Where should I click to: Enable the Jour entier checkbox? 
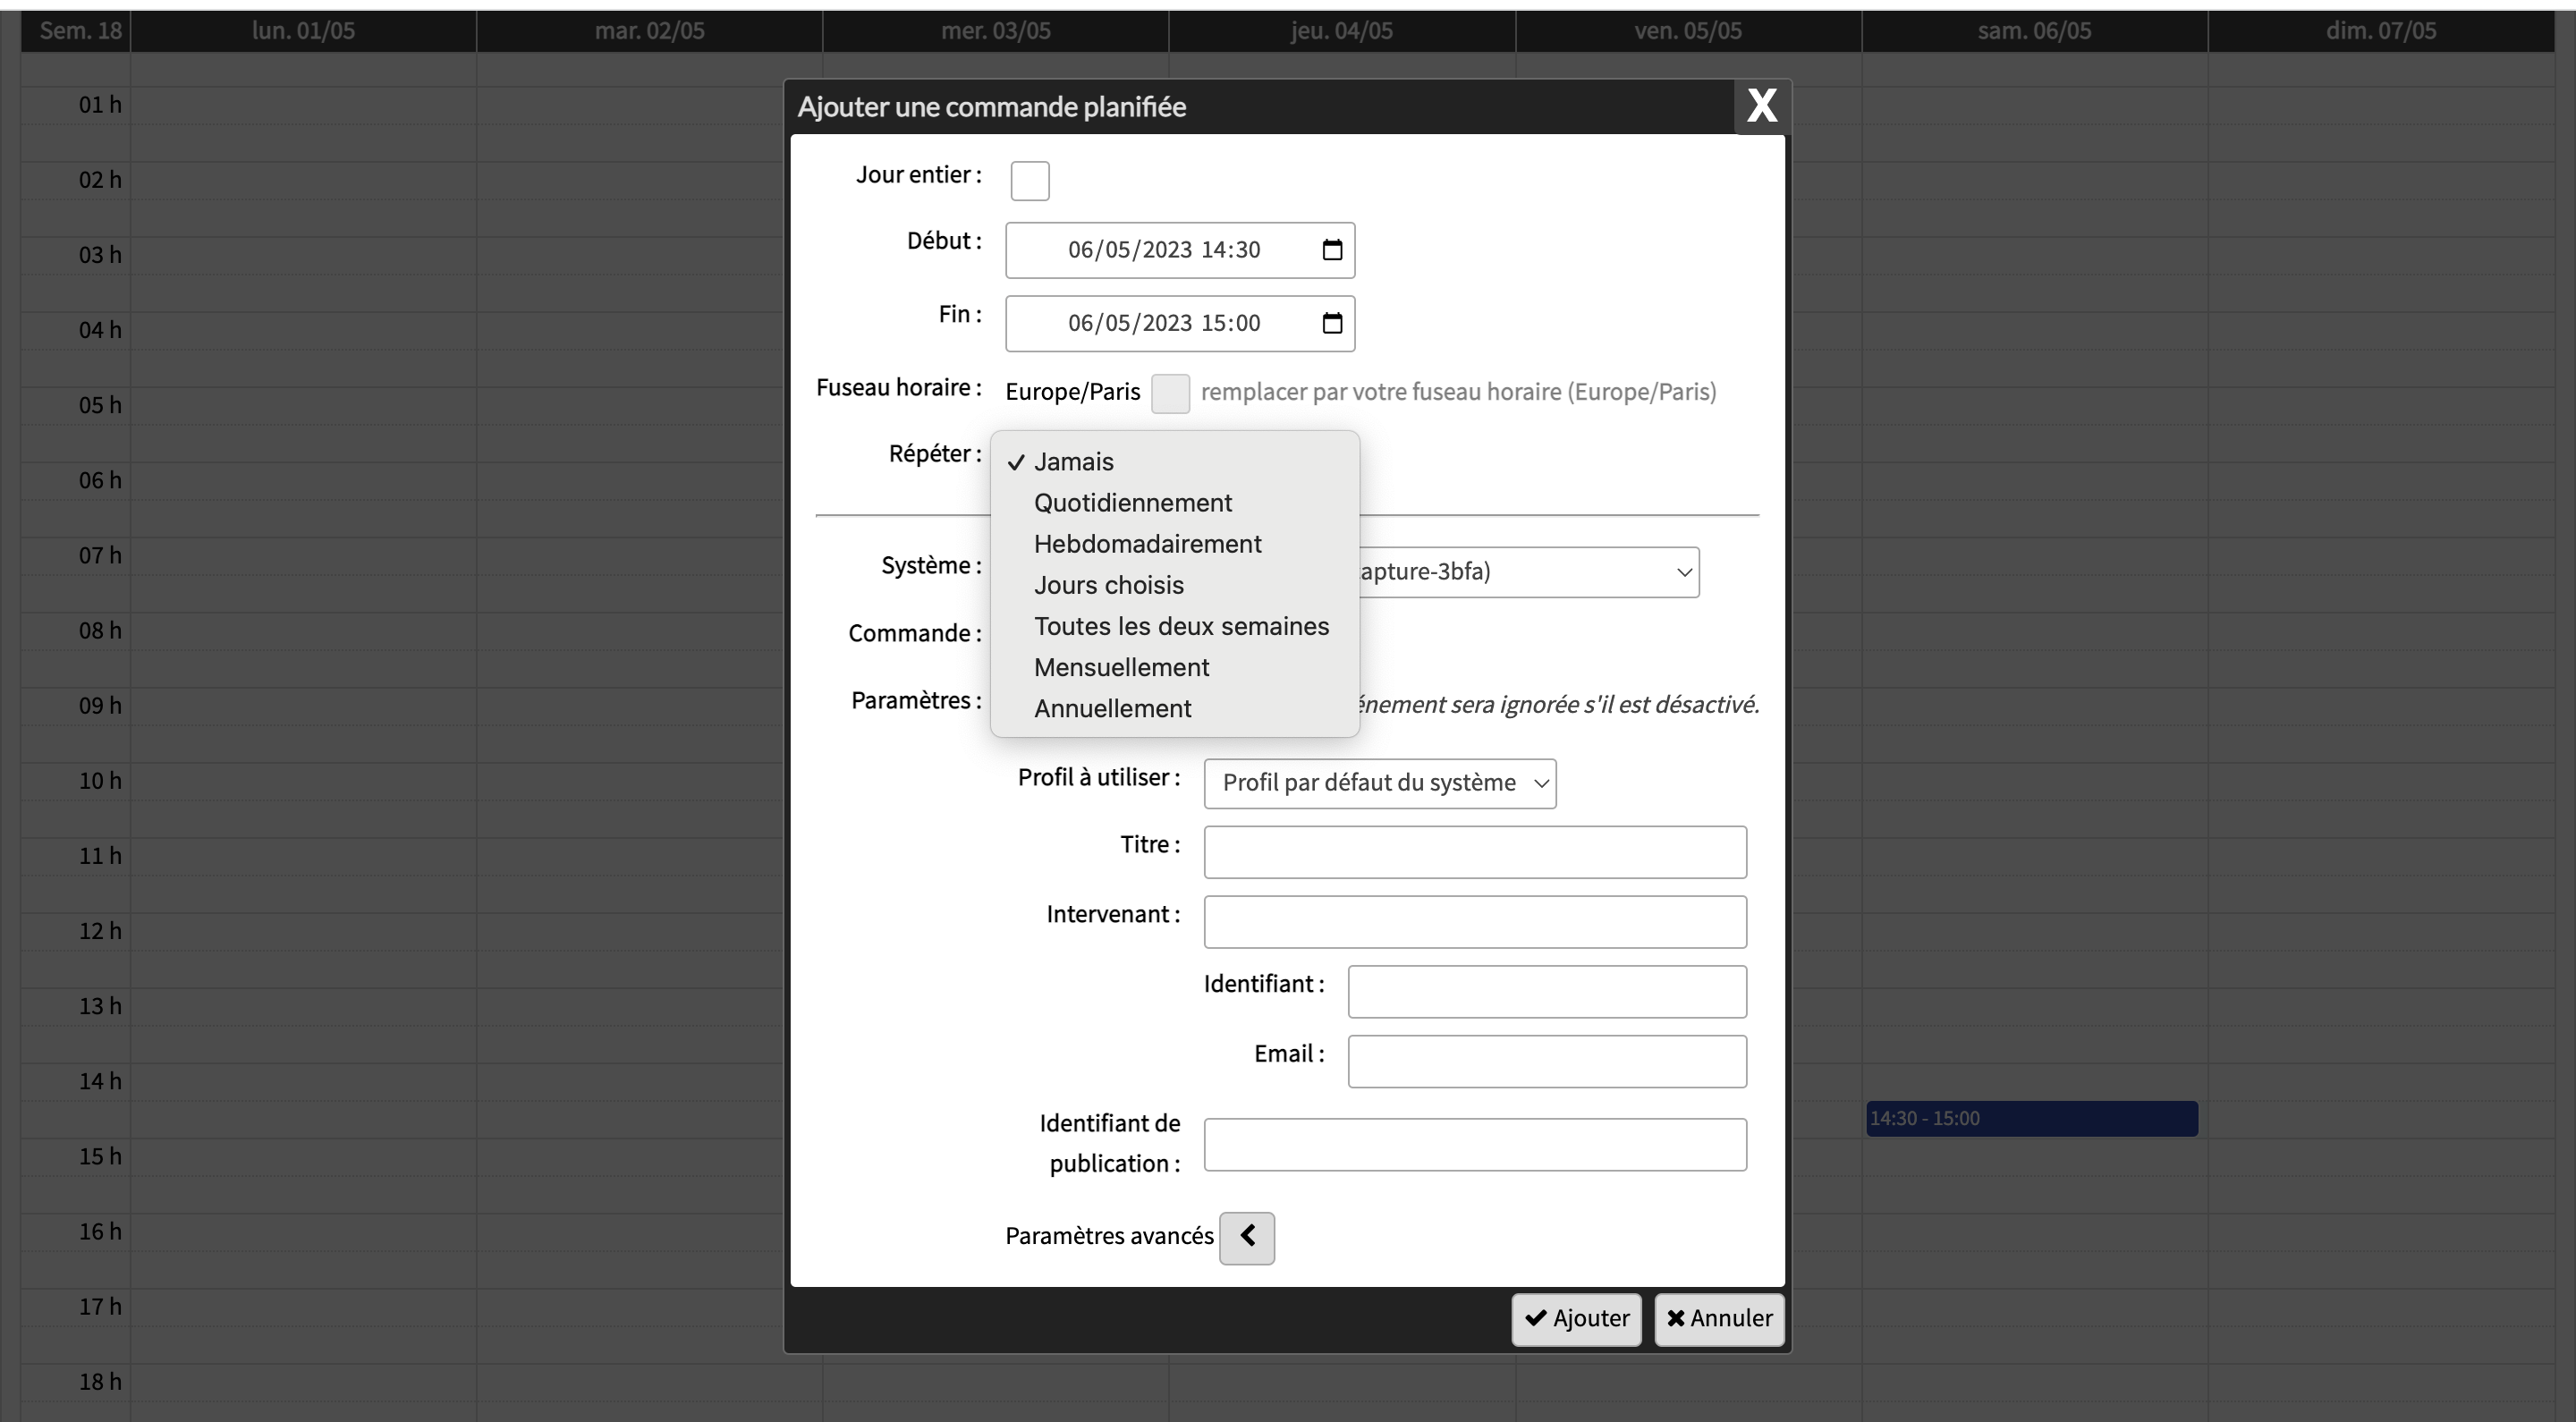pos(1029,181)
